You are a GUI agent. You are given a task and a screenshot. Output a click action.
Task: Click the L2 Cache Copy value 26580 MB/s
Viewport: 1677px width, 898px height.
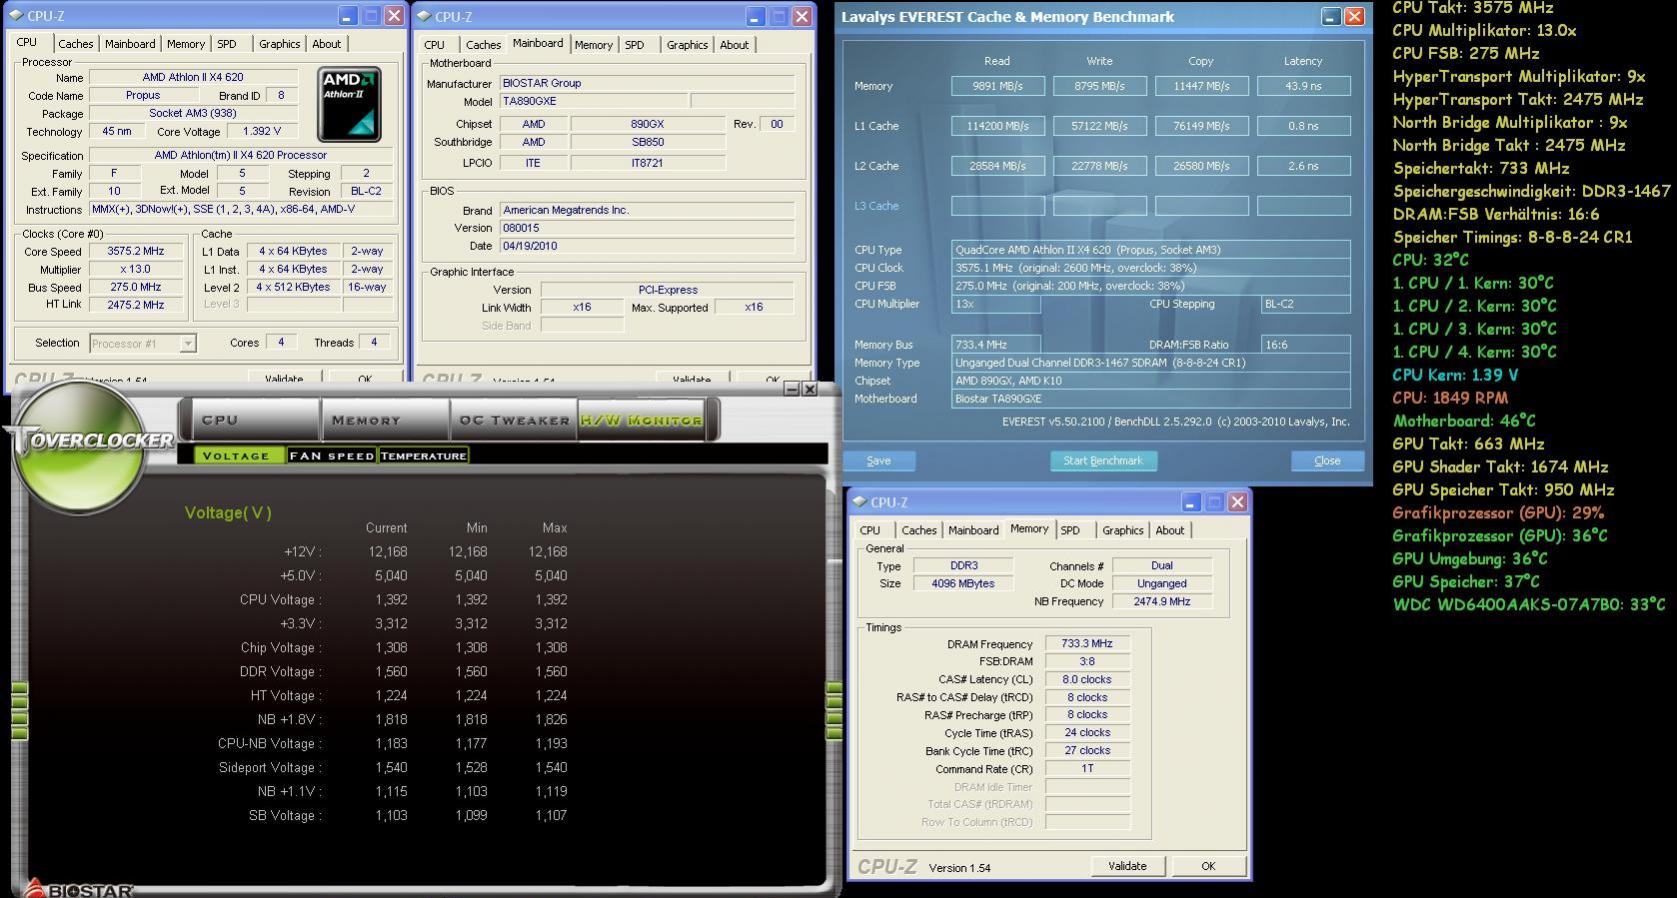[x=1201, y=166]
